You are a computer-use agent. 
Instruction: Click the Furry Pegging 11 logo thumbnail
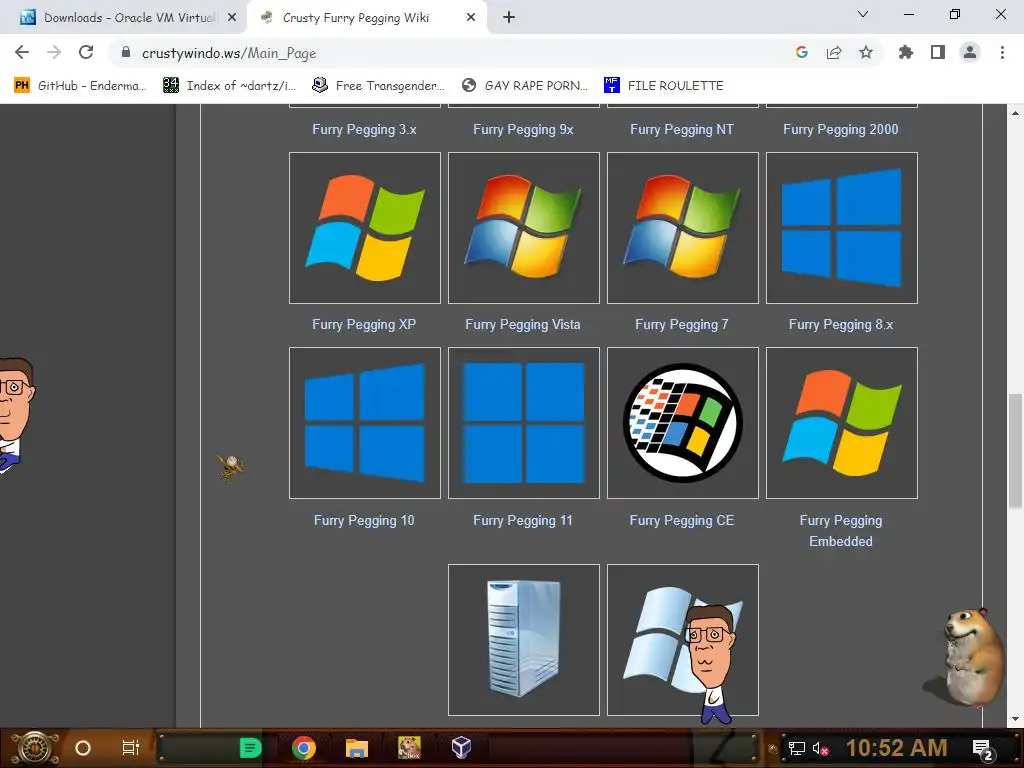(524, 423)
